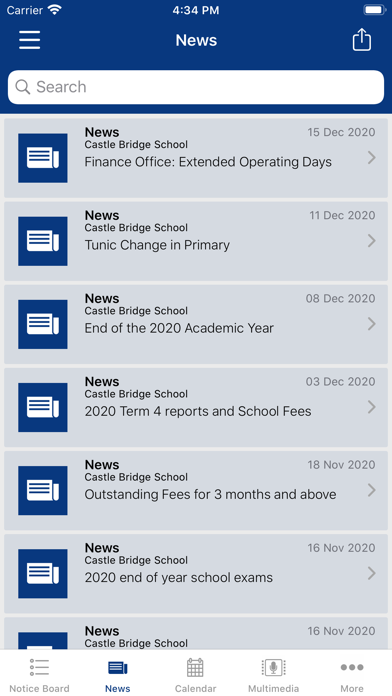
Task: Expand chevron for Finance Office article
Action: pyautogui.click(x=372, y=158)
